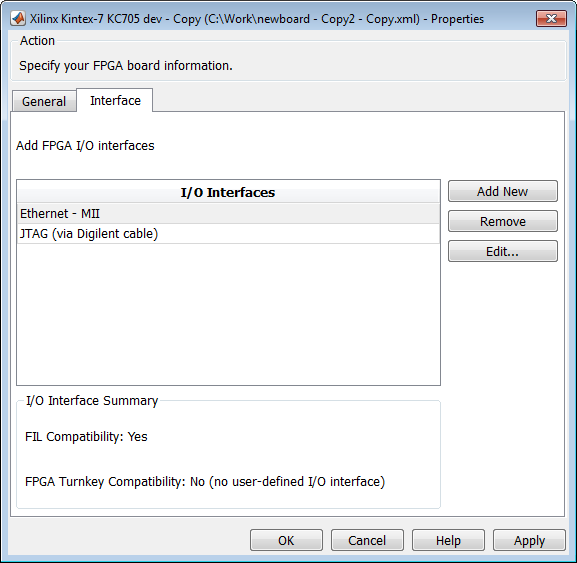Click the empty area of the interfaces list
Screen dimensions: 577x563
point(228,315)
